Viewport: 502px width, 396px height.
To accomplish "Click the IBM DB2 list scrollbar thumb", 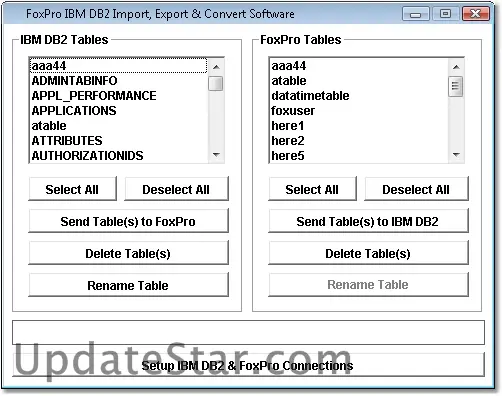I will 216,83.
